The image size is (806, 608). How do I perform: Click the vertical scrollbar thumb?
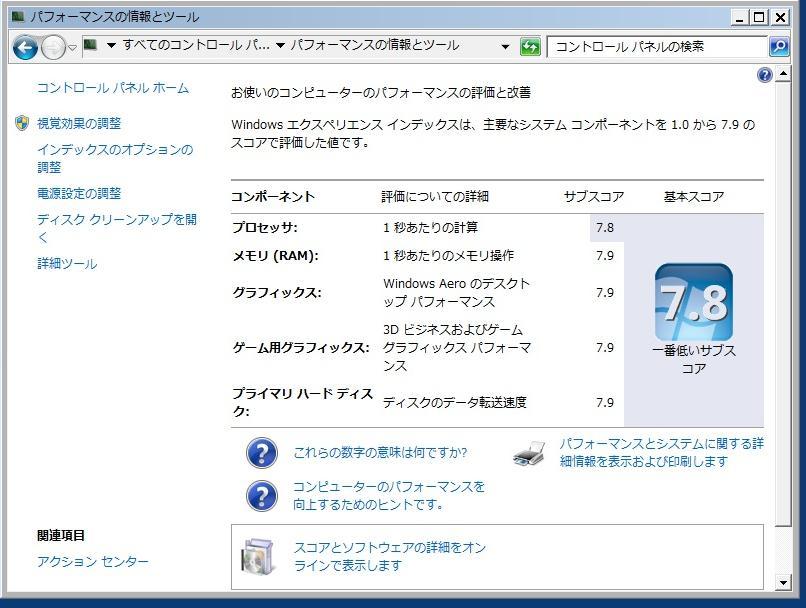(x=783, y=304)
